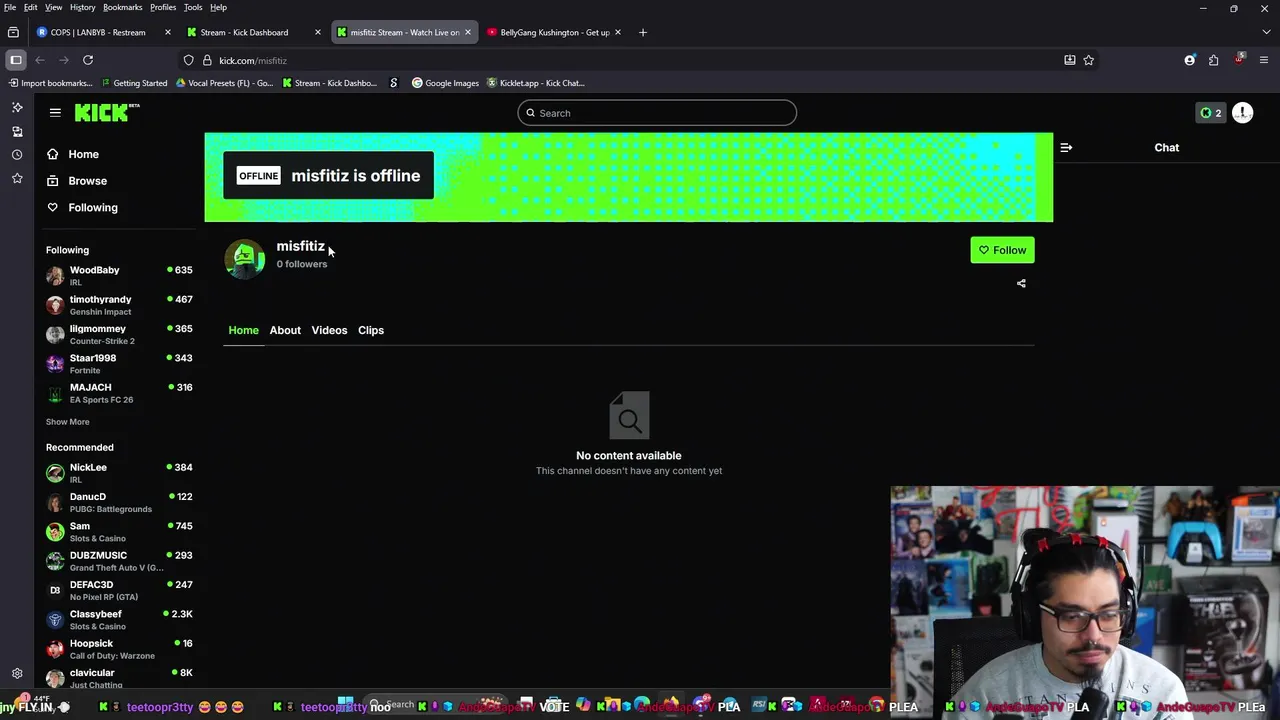Click the uBlock Origin extension icon
This screenshot has width=1280, height=720.
(1239, 60)
